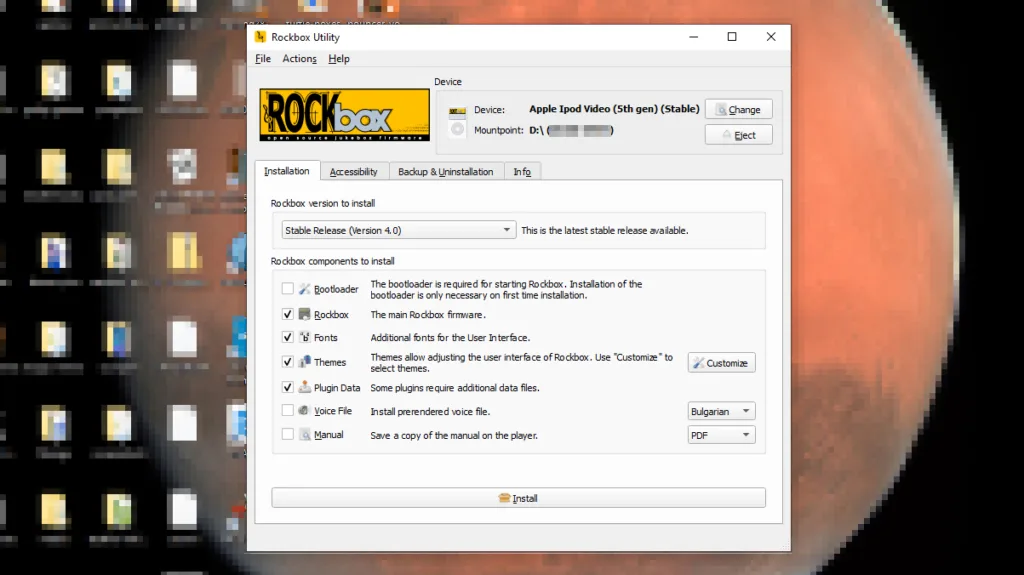Click the Customize themes button
Viewport: 1024px width, 575px height.
pyautogui.click(x=721, y=363)
